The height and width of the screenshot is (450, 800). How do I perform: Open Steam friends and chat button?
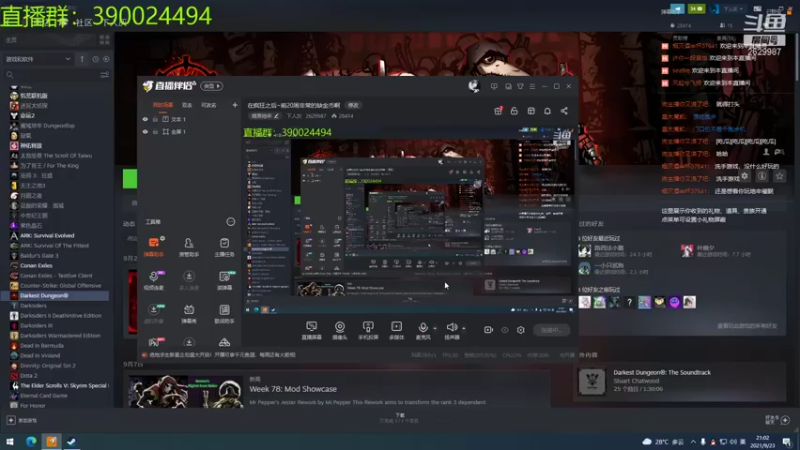pos(778,420)
